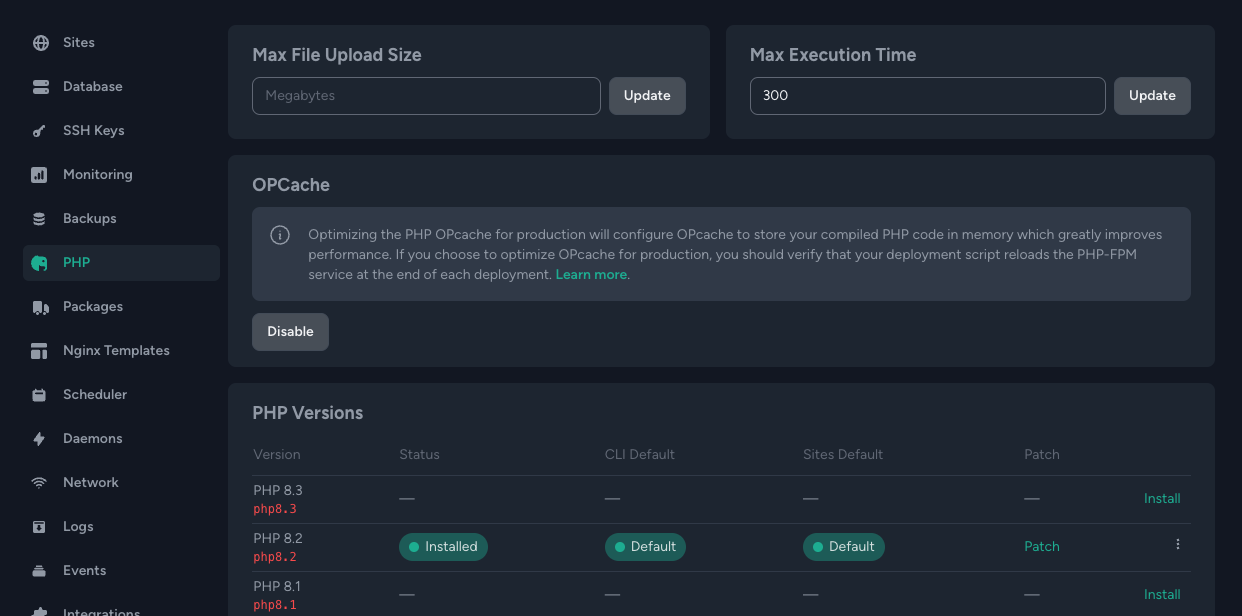
Task: Click the Monitoring chart icon
Action: click(x=40, y=175)
